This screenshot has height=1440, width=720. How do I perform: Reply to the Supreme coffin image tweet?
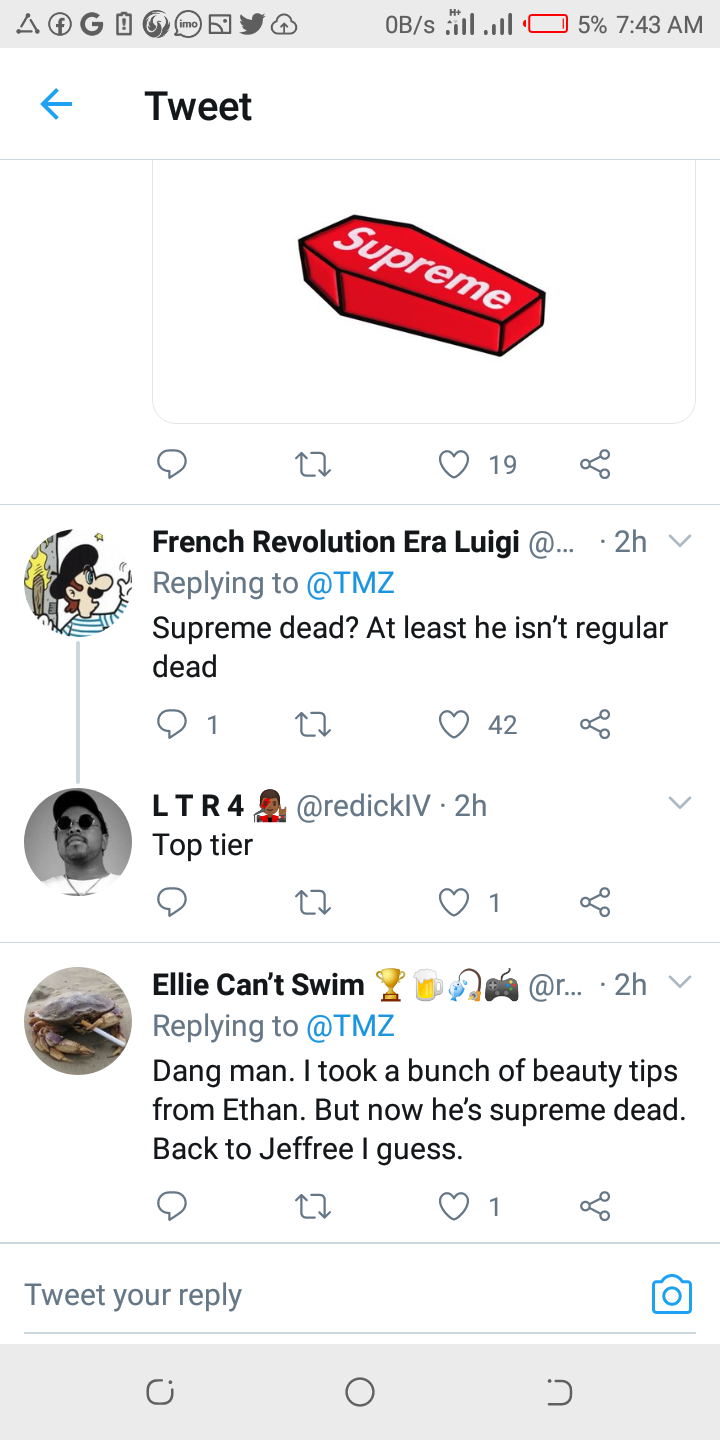coord(172,464)
